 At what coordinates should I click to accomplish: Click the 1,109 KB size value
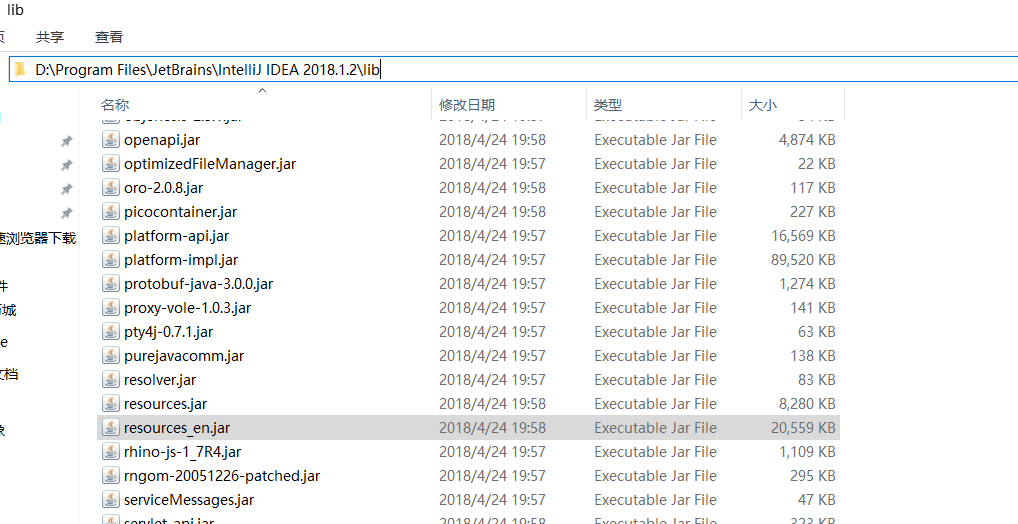coord(807,452)
